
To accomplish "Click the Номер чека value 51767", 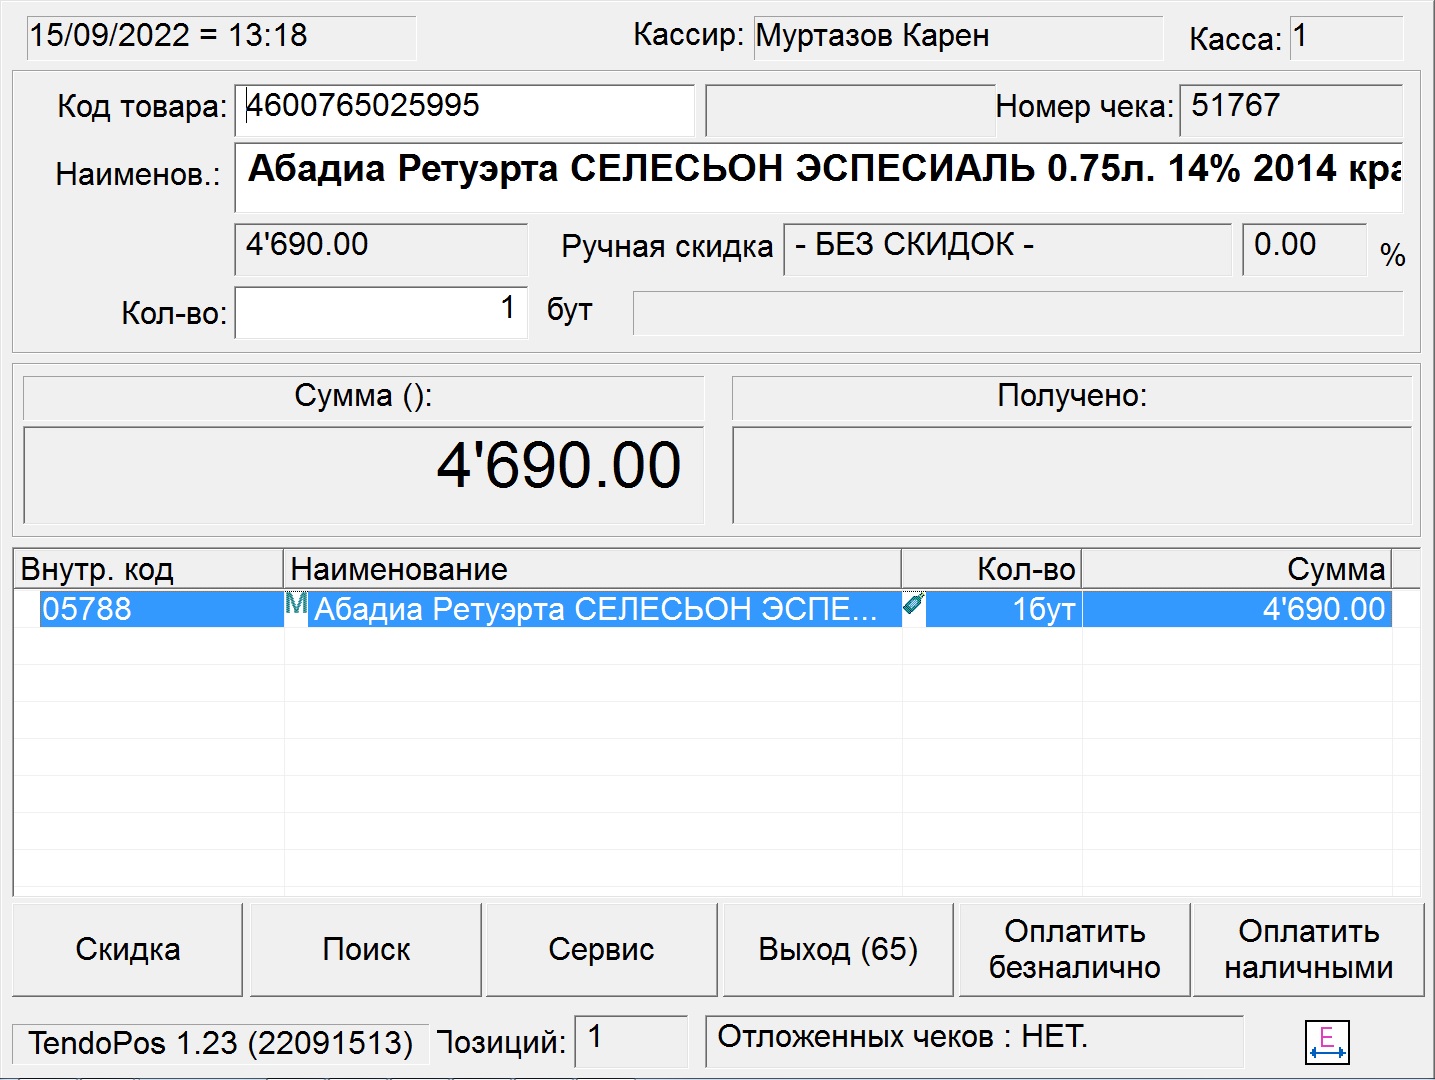I will click(x=1291, y=110).
